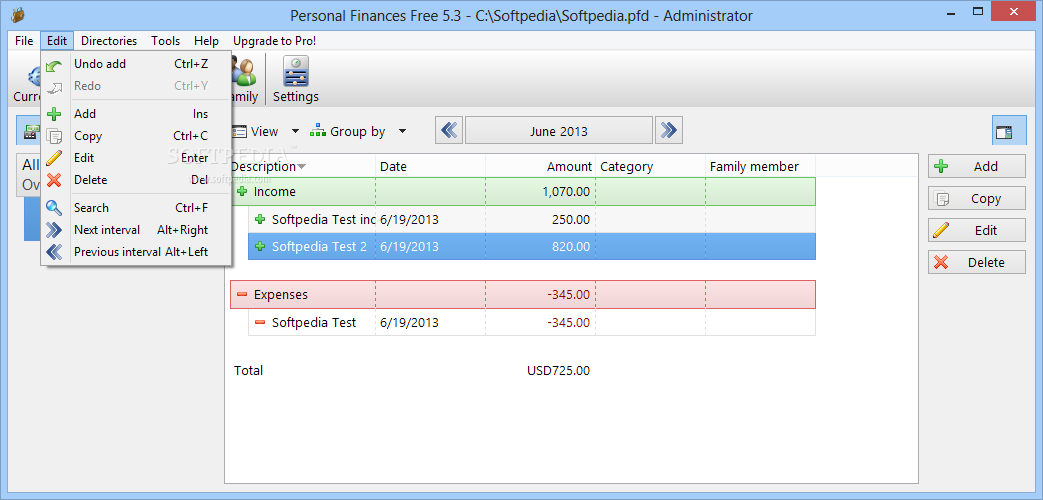Go to previous month with left double-arrow
The height and width of the screenshot is (500, 1043).
450,130
